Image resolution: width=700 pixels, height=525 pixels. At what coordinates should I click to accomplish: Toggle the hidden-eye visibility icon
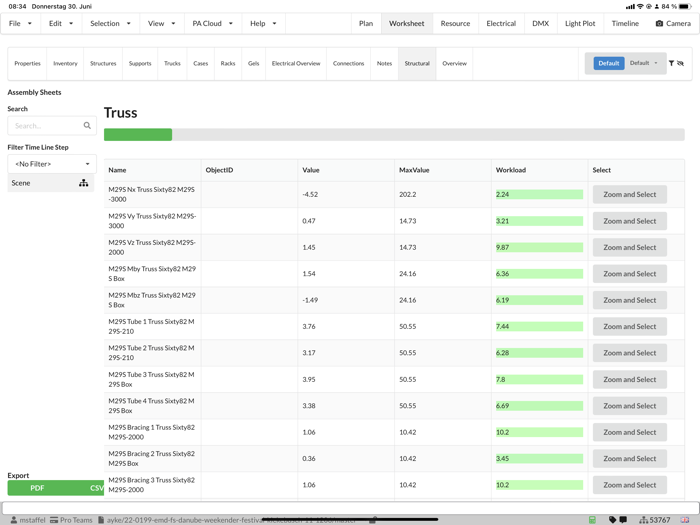[680, 63]
